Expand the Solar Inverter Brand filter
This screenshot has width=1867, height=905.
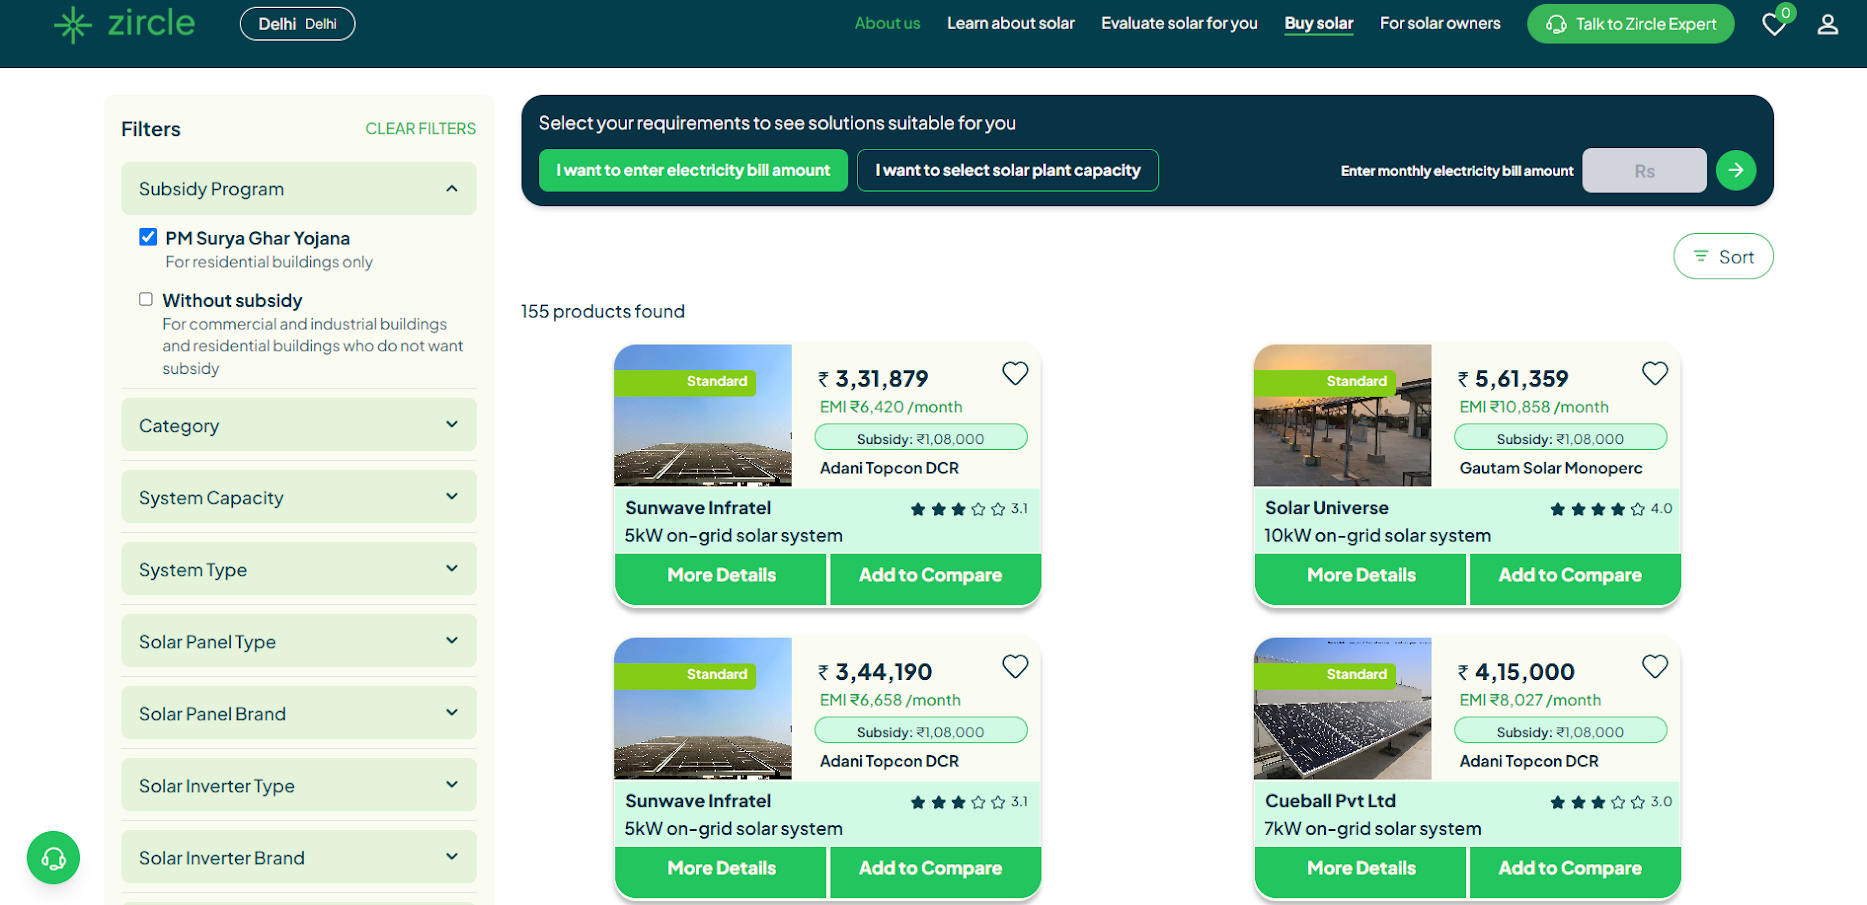click(x=299, y=857)
